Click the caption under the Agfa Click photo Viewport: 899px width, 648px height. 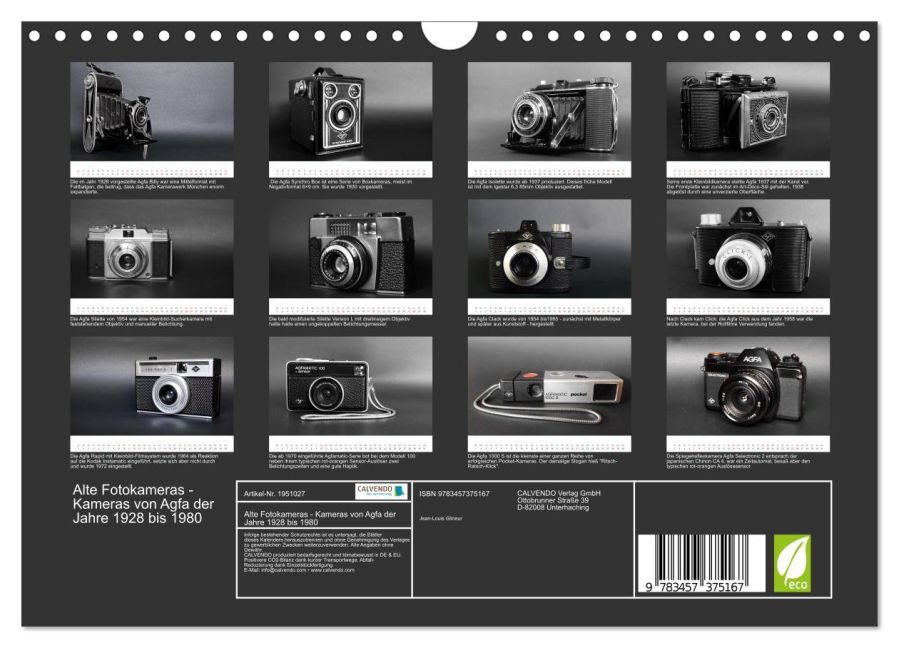pyautogui.click(x=740, y=322)
